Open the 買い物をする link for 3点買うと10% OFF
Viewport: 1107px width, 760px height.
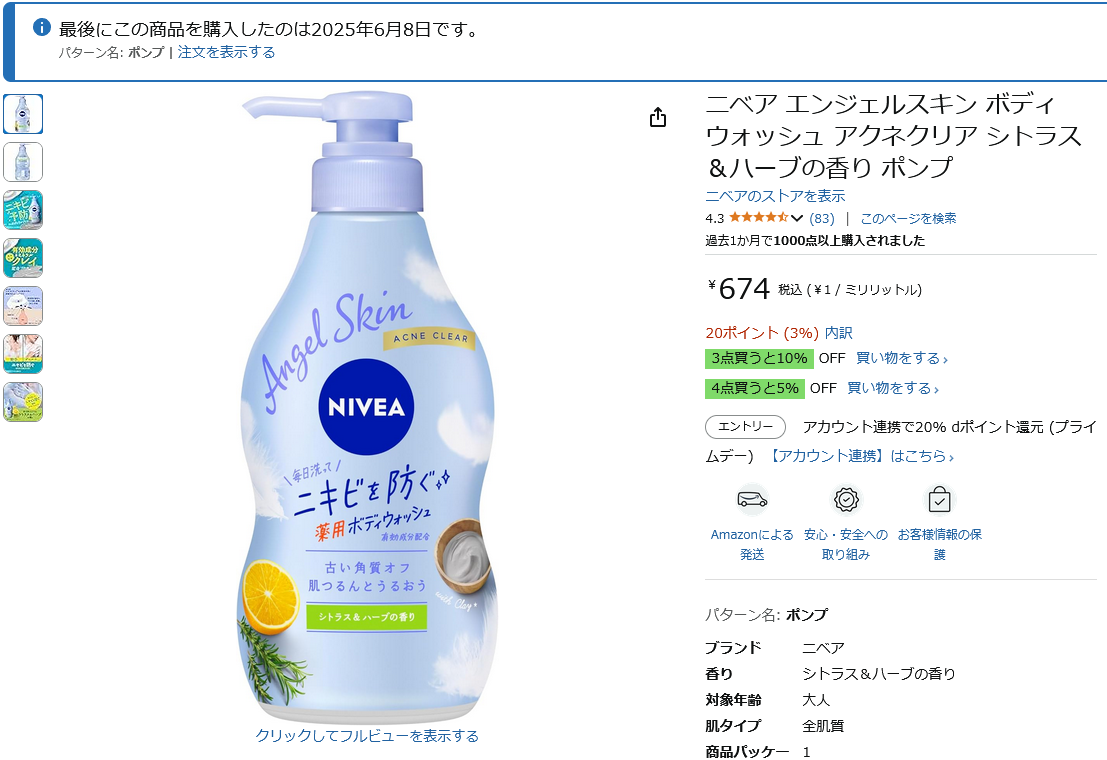[x=902, y=358]
